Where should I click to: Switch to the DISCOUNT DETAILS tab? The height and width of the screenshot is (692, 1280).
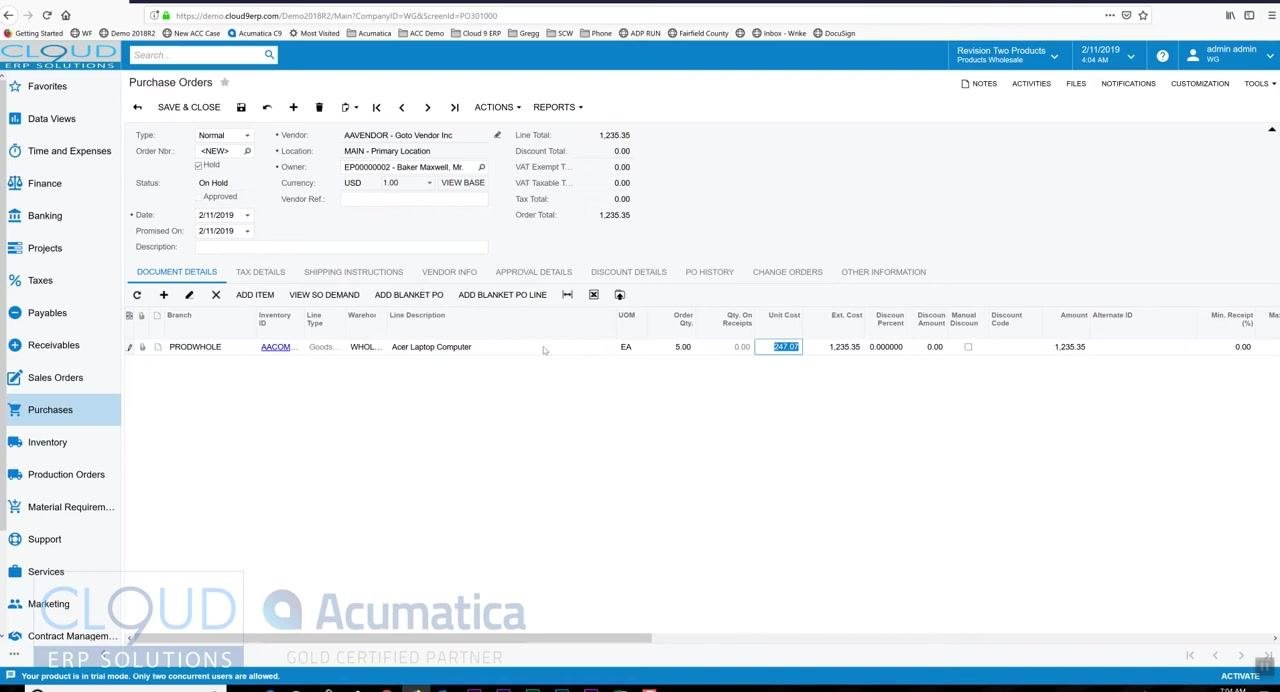click(629, 272)
